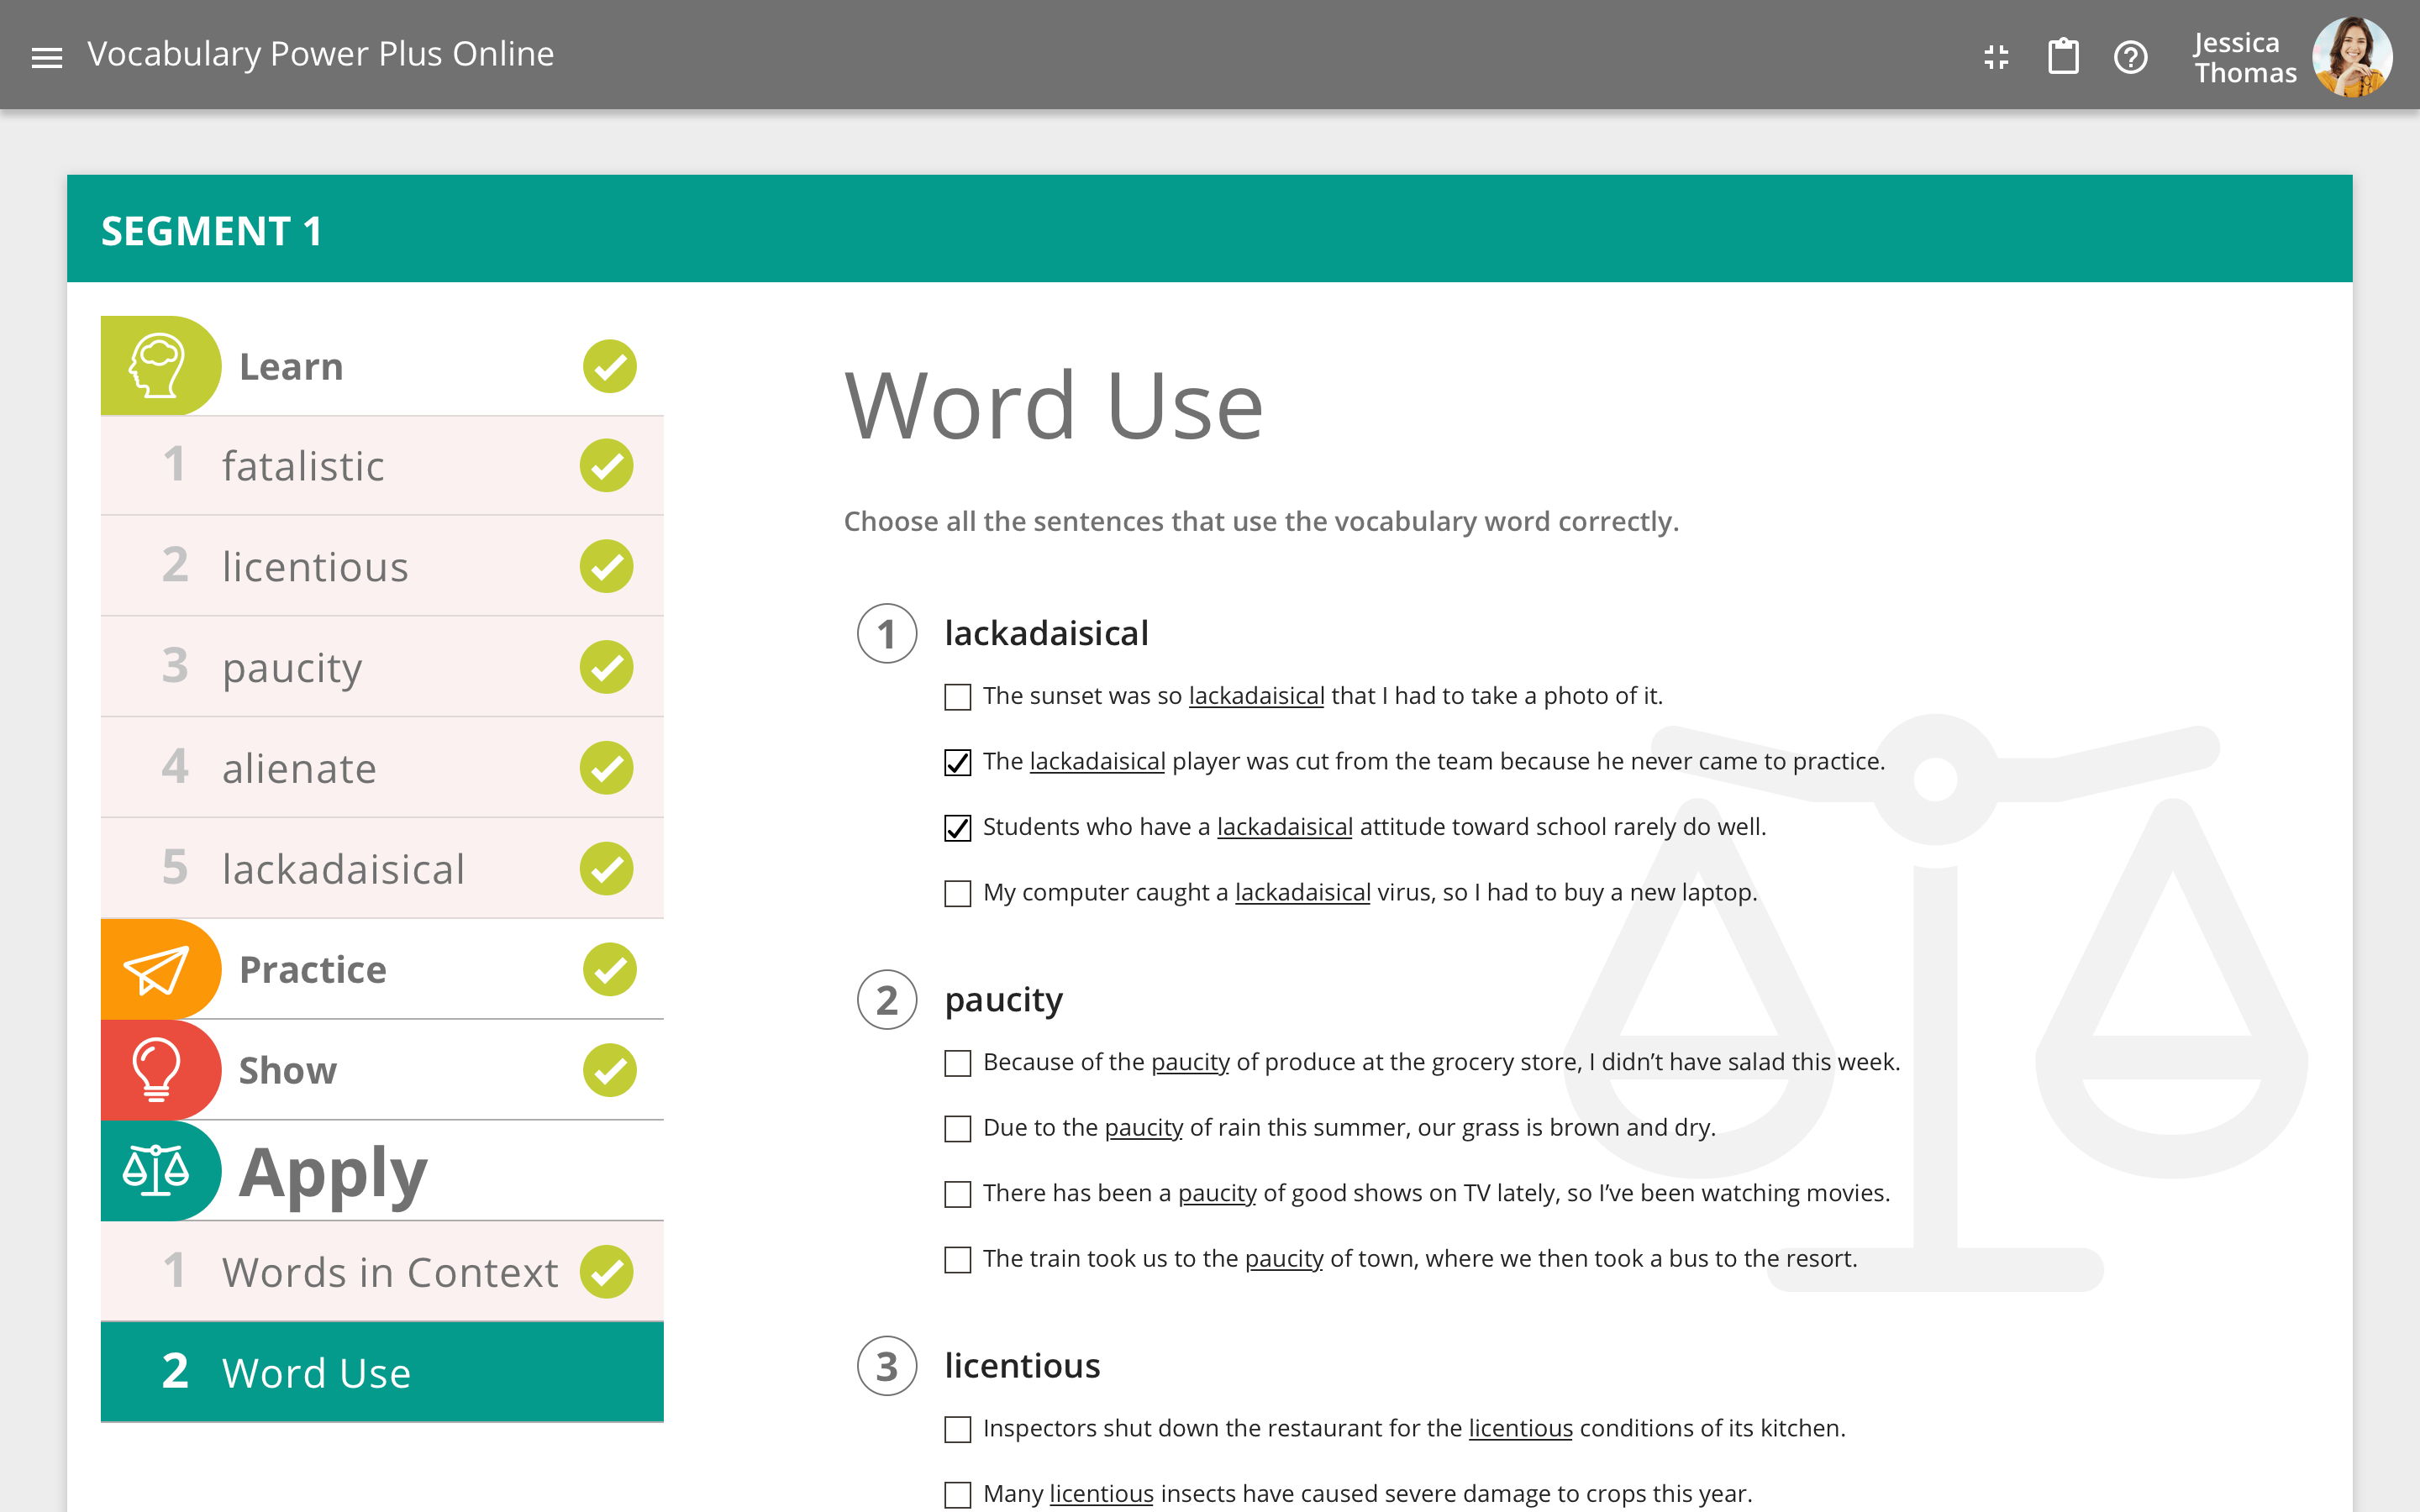2420x1512 pixels.
Task: Check 'Because of the paucity of produce' sentence
Action: pyautogui.click(x=958, y=1063)
